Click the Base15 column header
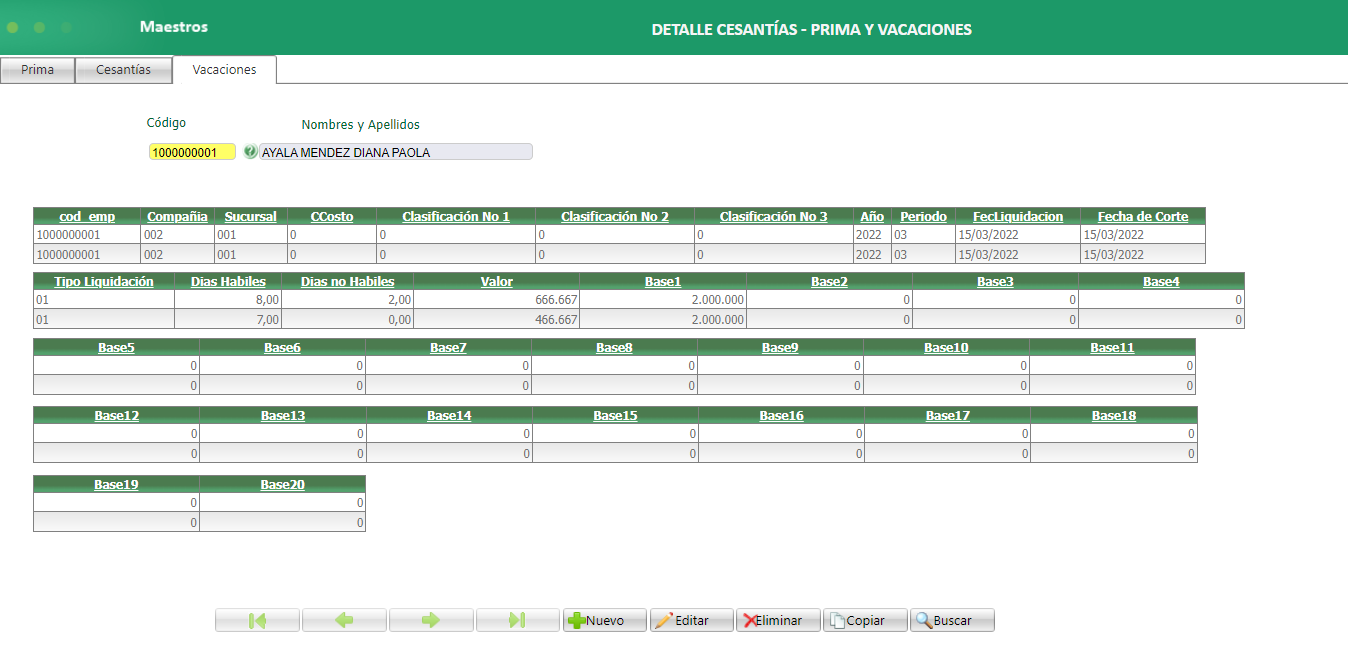 tap(615, 415)
